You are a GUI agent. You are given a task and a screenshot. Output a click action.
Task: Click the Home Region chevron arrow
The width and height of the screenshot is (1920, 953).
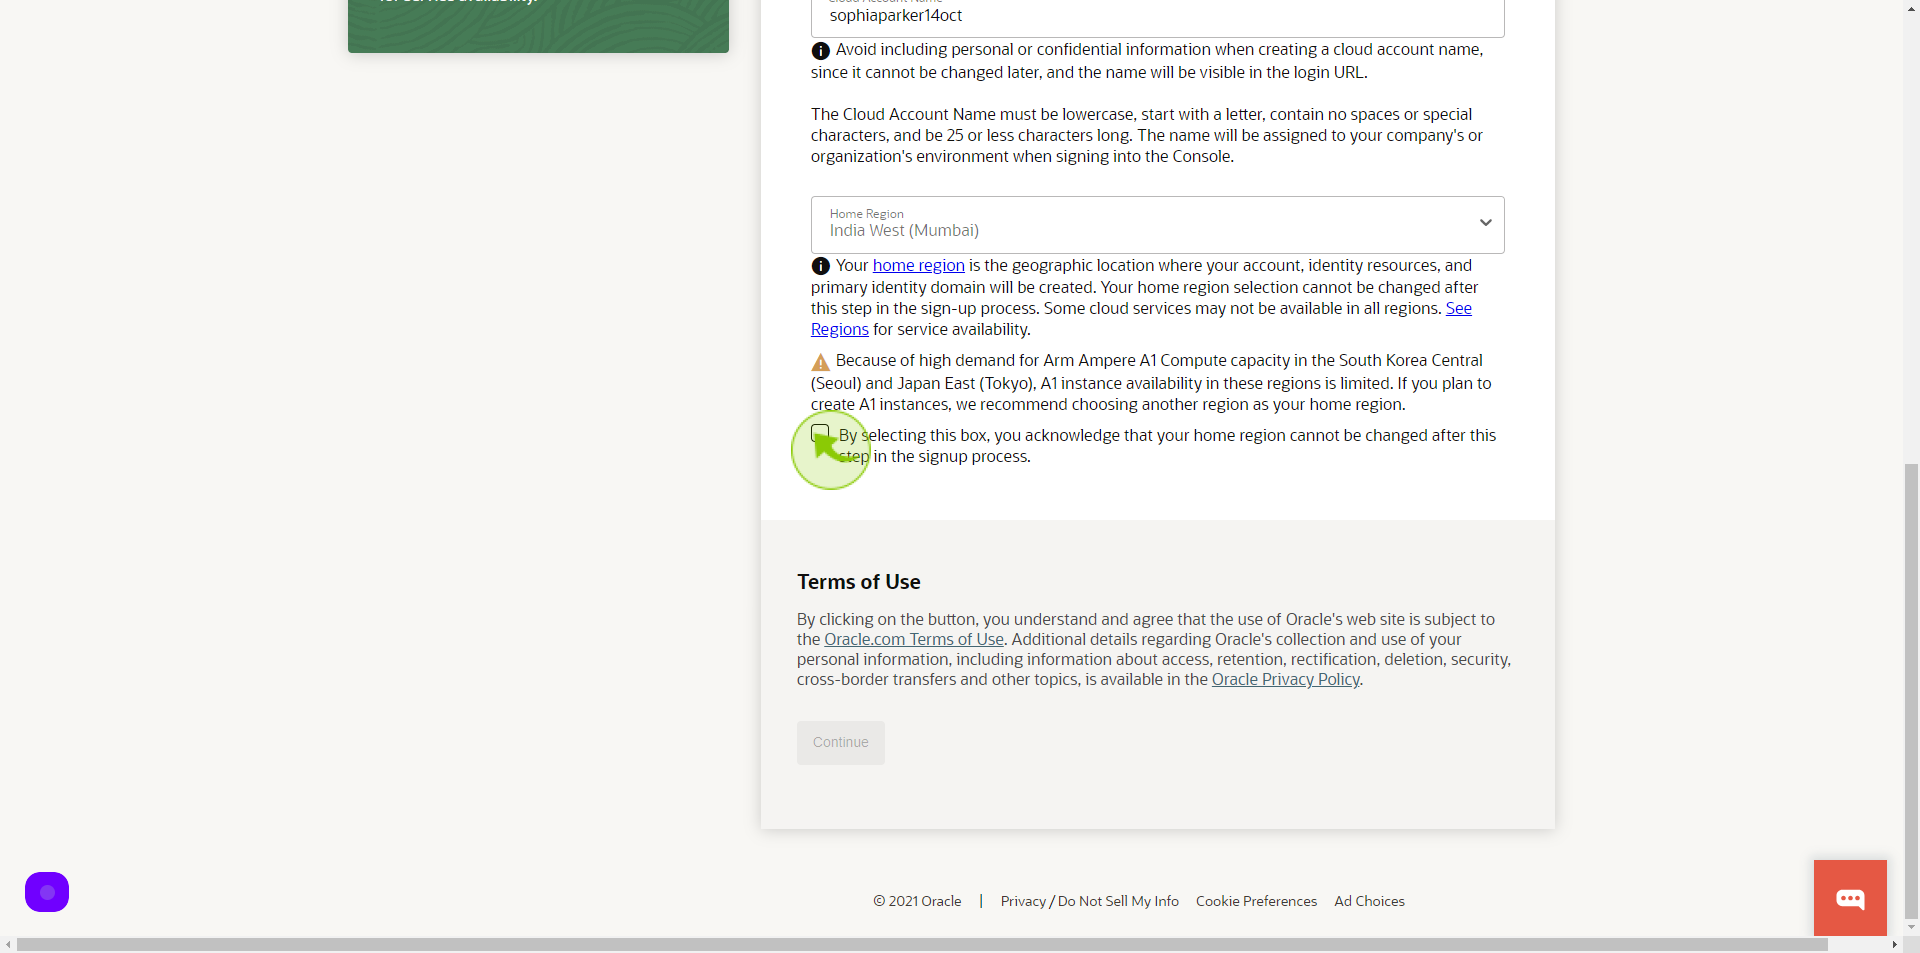point(1485,223)
